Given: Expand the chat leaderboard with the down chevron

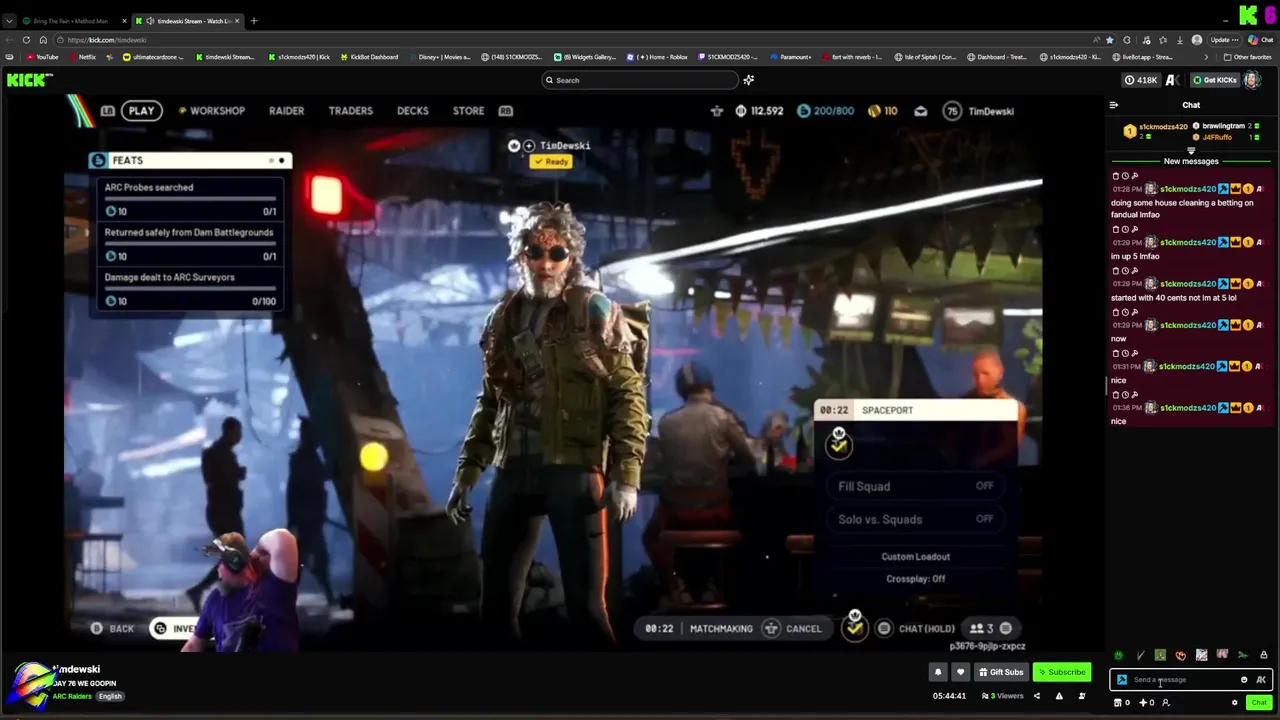Looking at the screenshot, I should point(1191,150).
